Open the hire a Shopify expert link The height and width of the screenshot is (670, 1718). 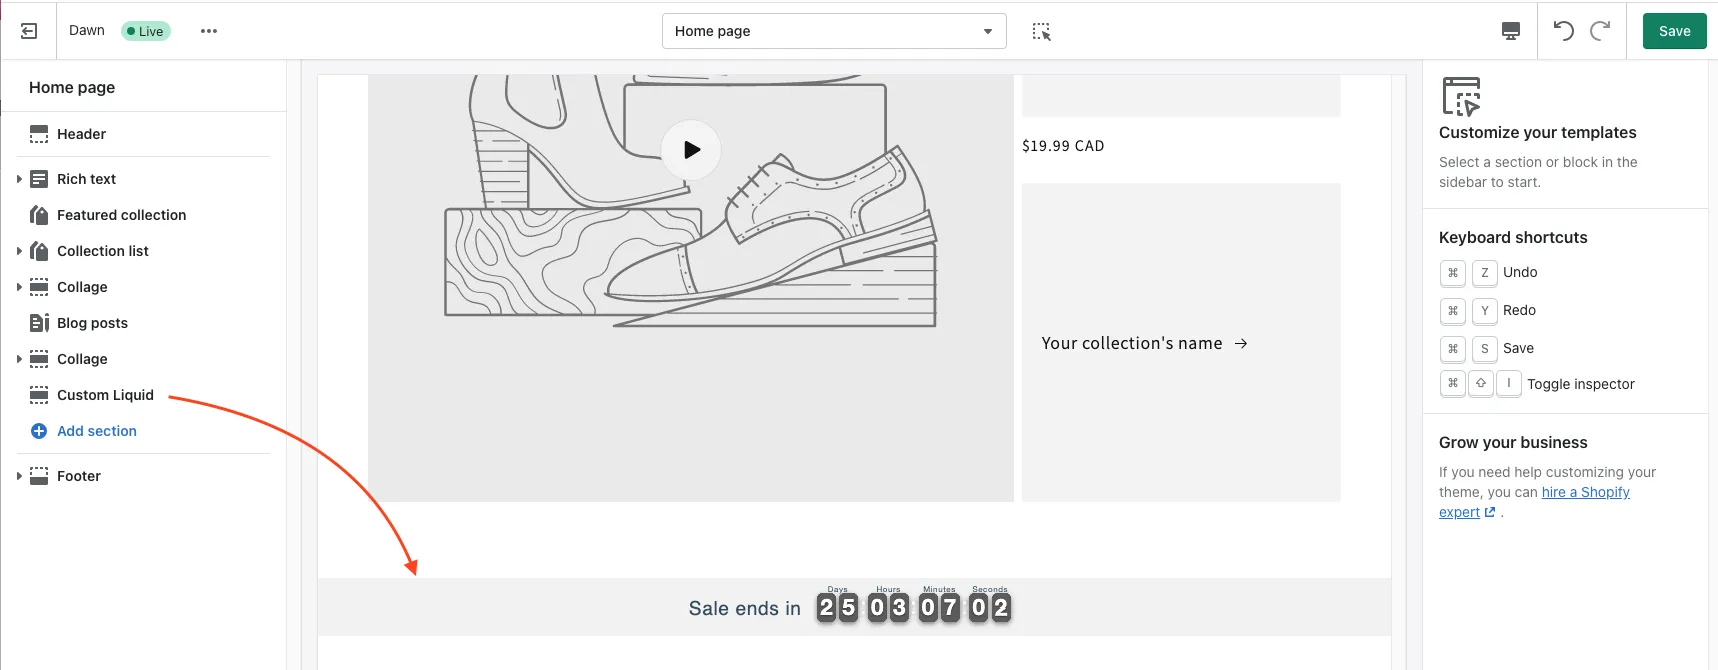coord(1535,502)
